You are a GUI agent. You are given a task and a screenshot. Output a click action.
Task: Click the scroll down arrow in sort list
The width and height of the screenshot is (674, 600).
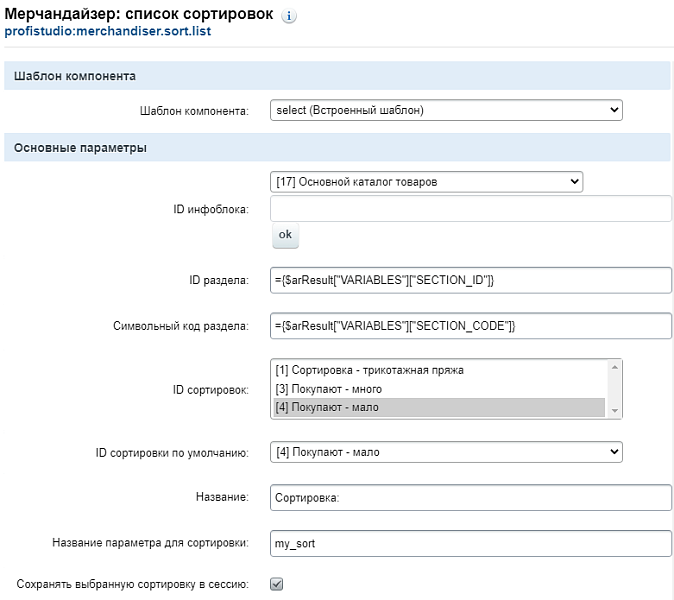(x=615, y=410)
